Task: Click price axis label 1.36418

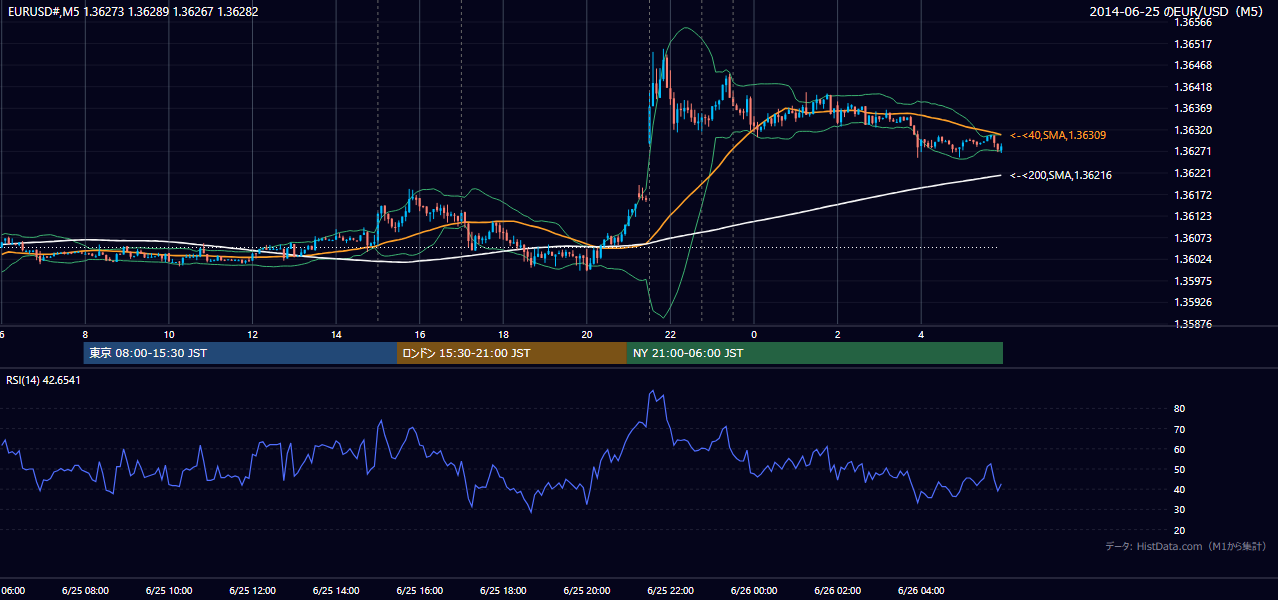Action: [x=1193, y=87]
